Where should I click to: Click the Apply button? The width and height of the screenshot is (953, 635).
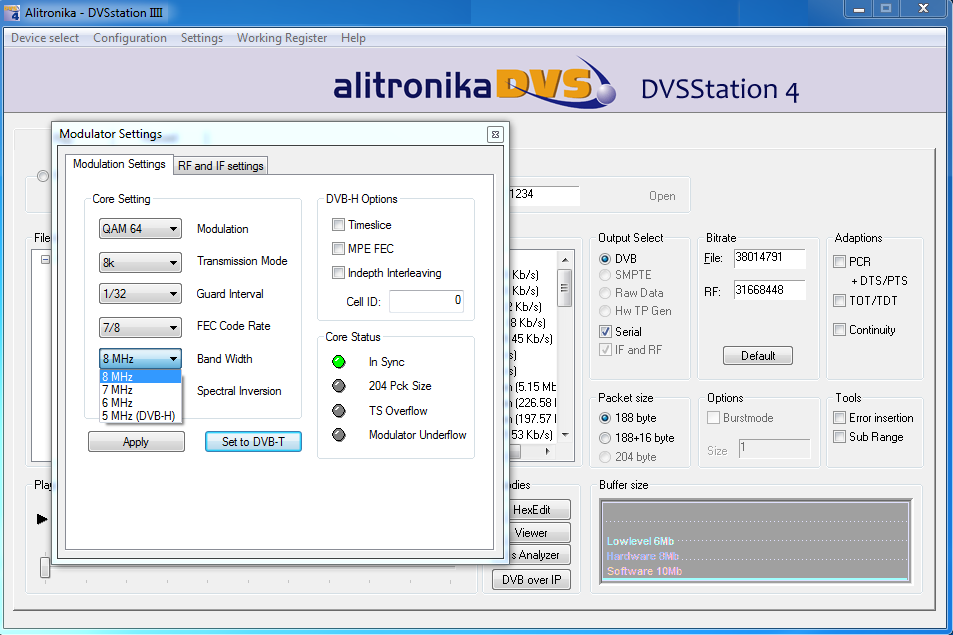[136, 442]
